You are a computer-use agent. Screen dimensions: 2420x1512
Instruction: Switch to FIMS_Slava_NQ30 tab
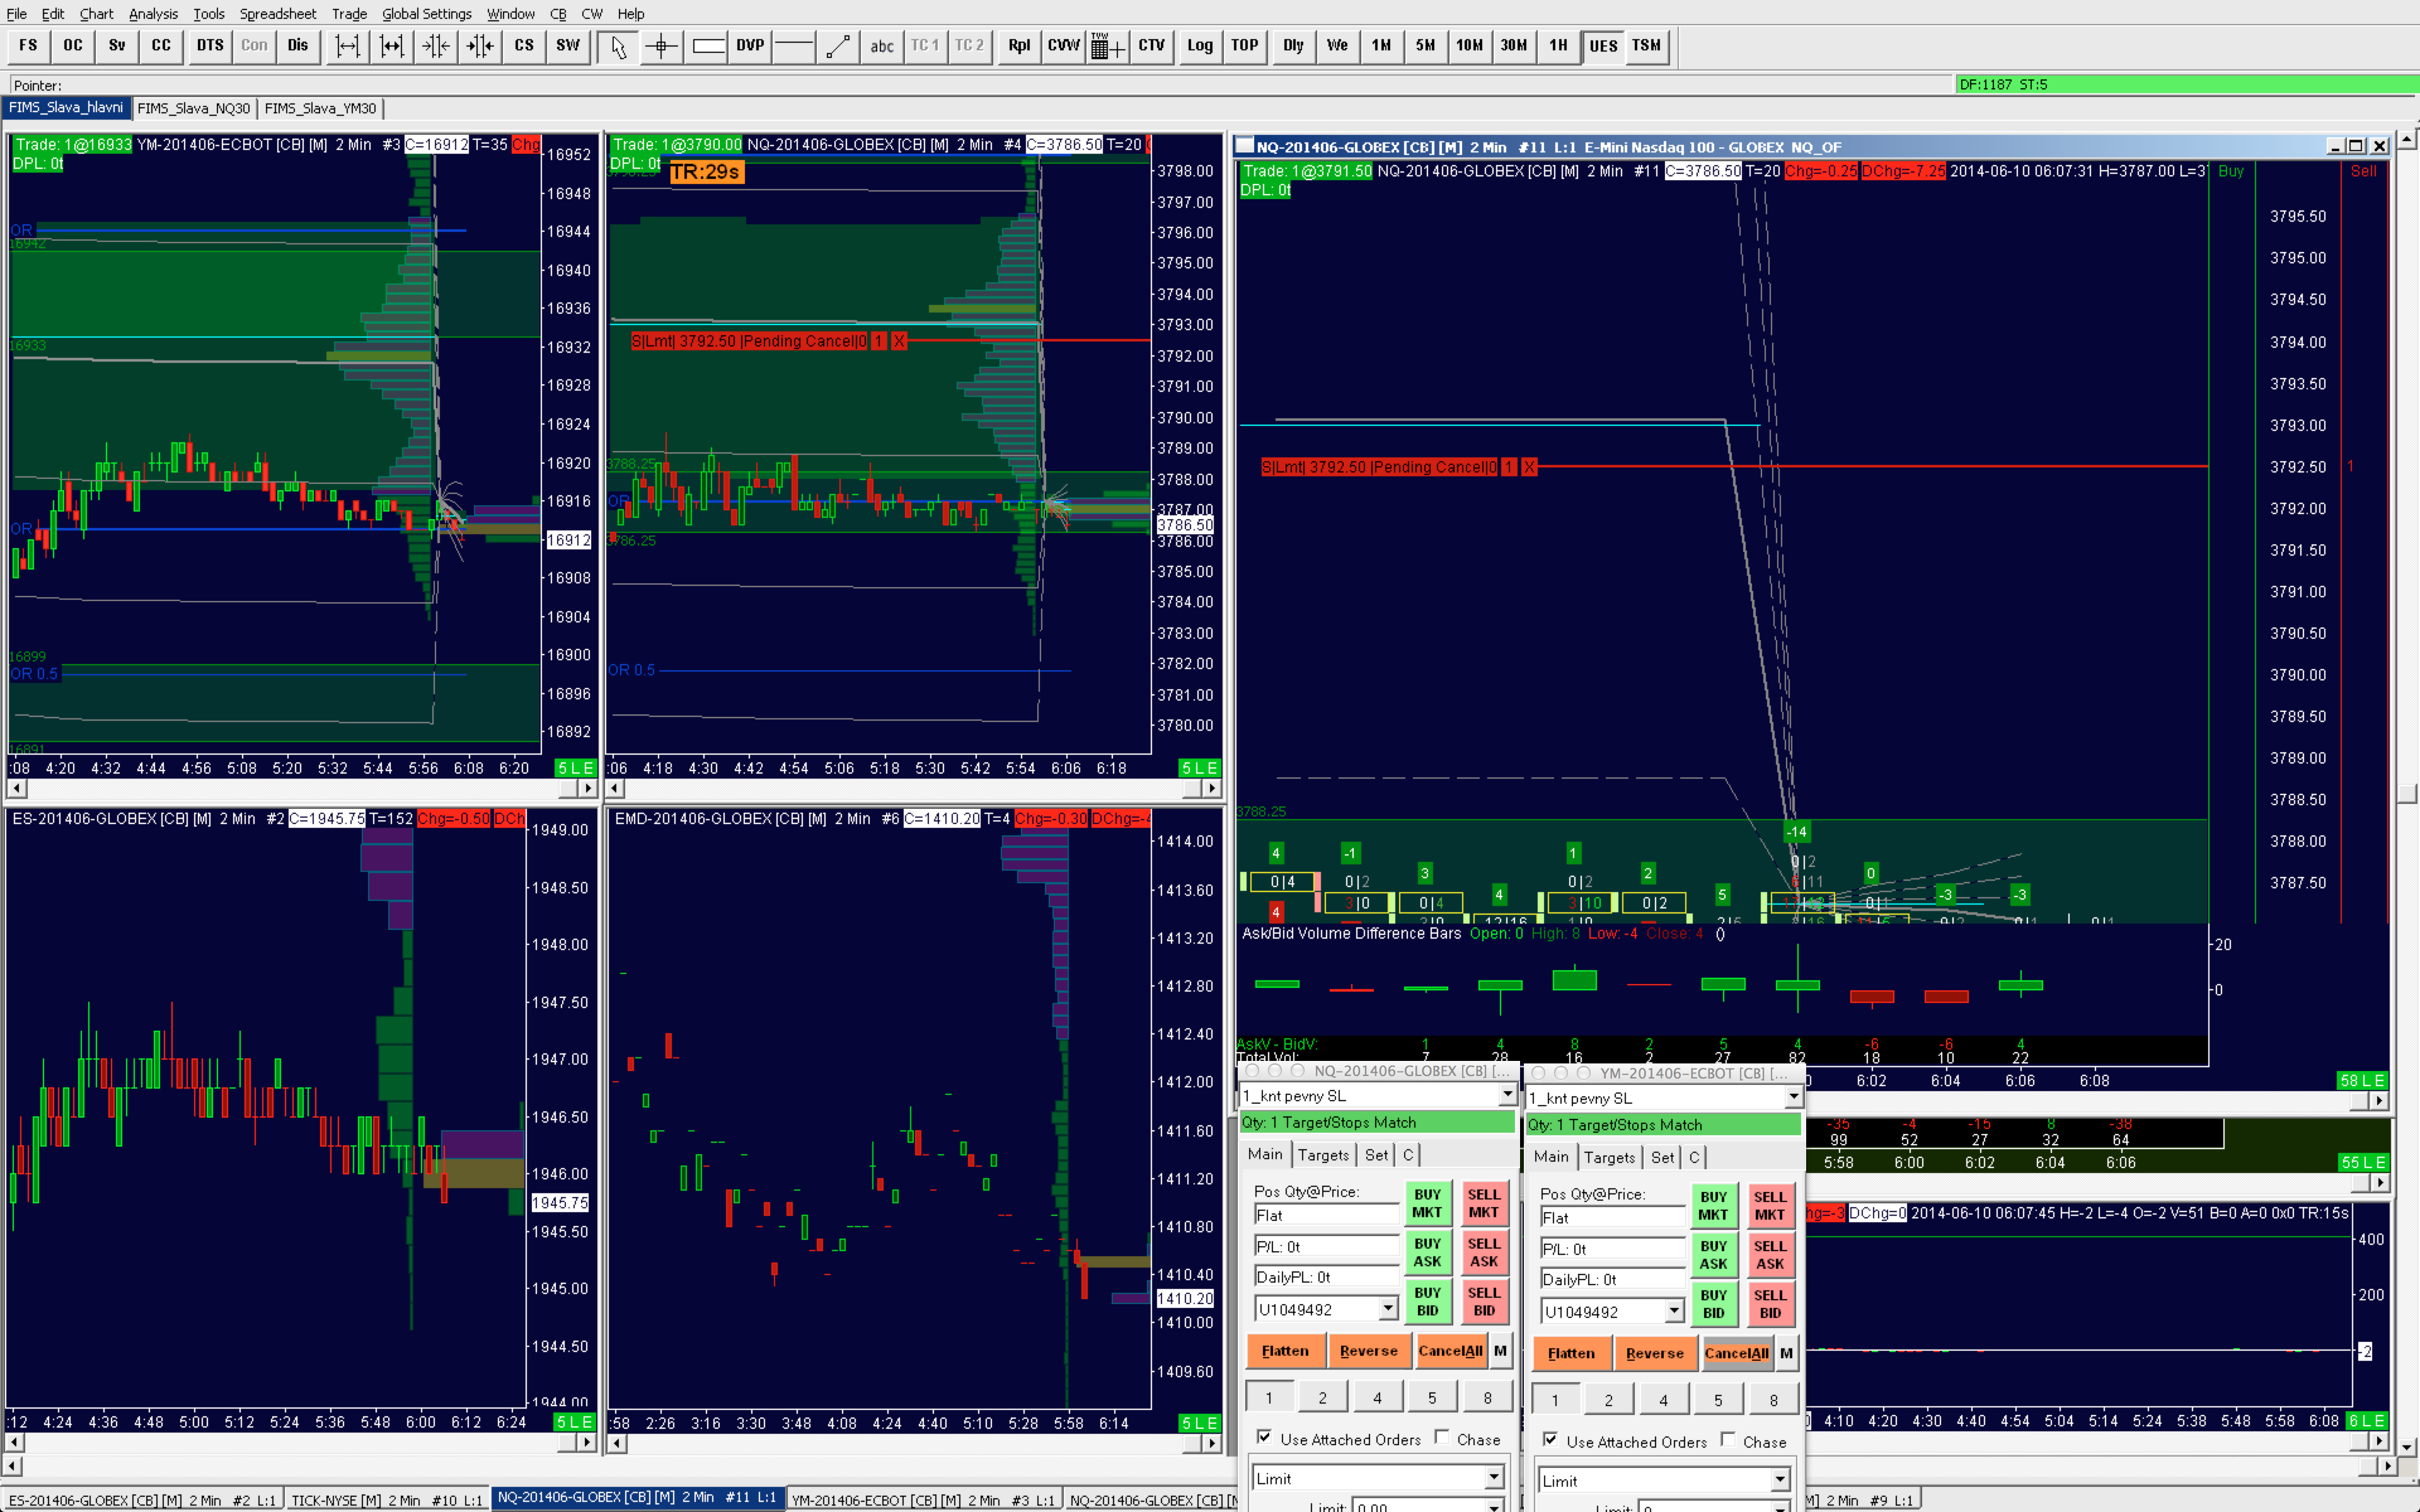193,108
